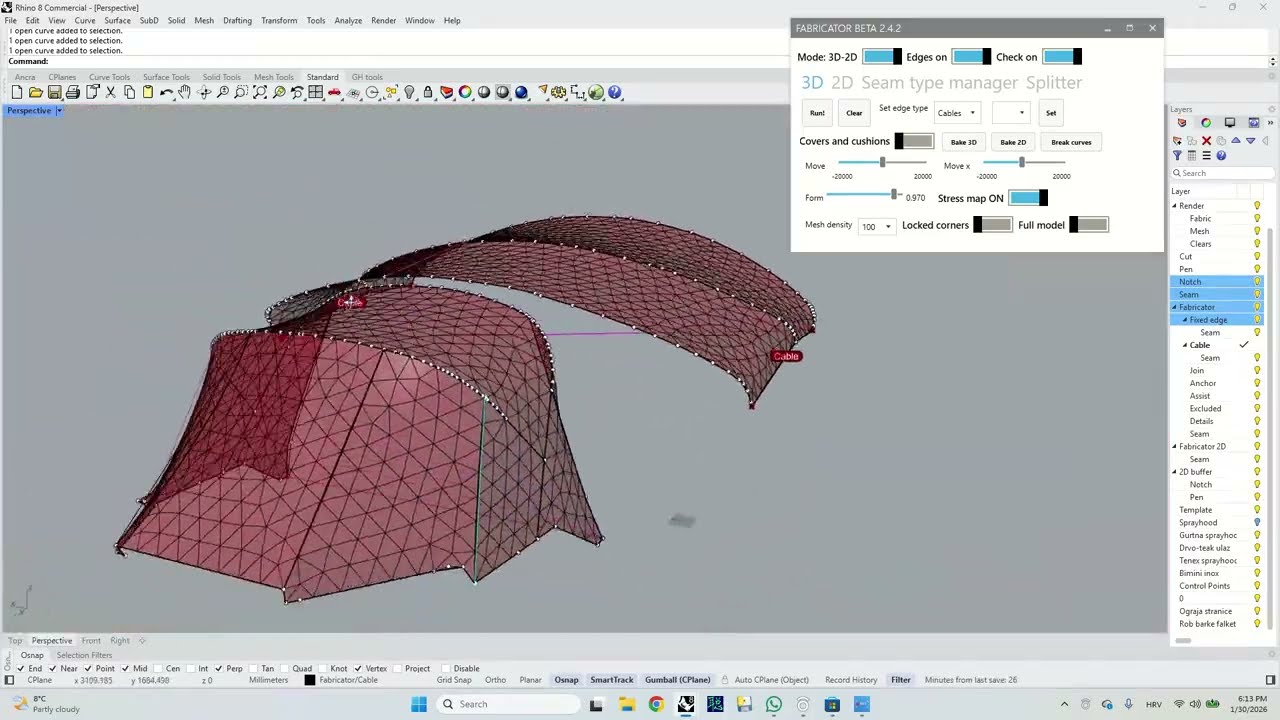Collapse the Fabricator 2D layer group
This screenshot has height=720, width=1280.
1175,447
